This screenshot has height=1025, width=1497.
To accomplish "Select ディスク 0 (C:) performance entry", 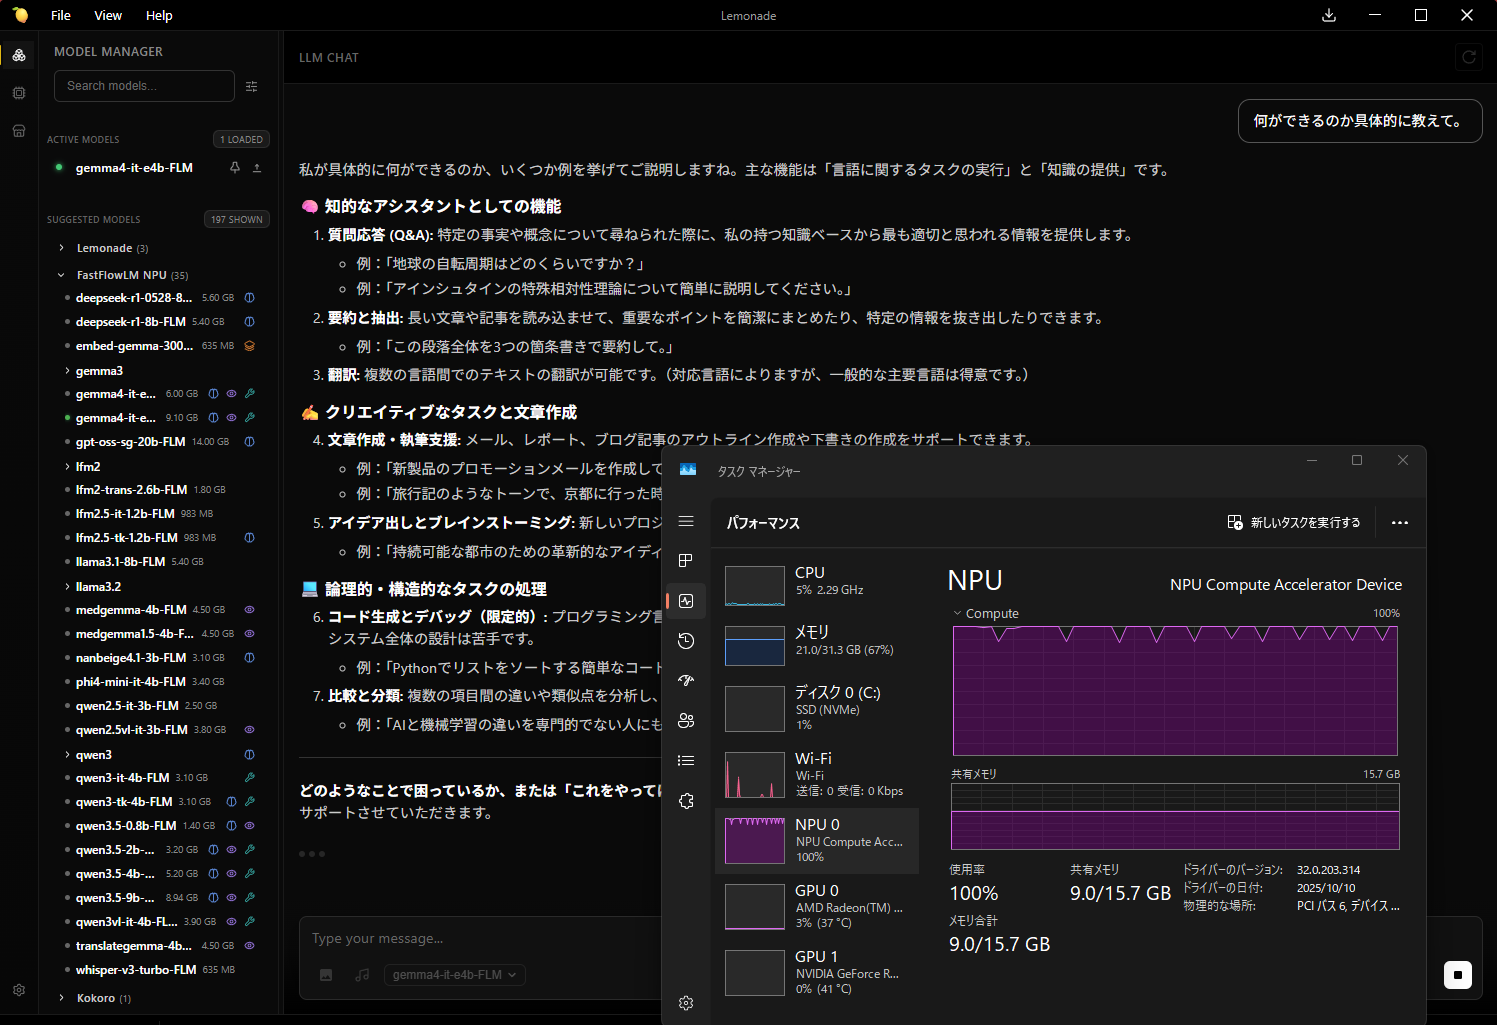I will point(817,708).
